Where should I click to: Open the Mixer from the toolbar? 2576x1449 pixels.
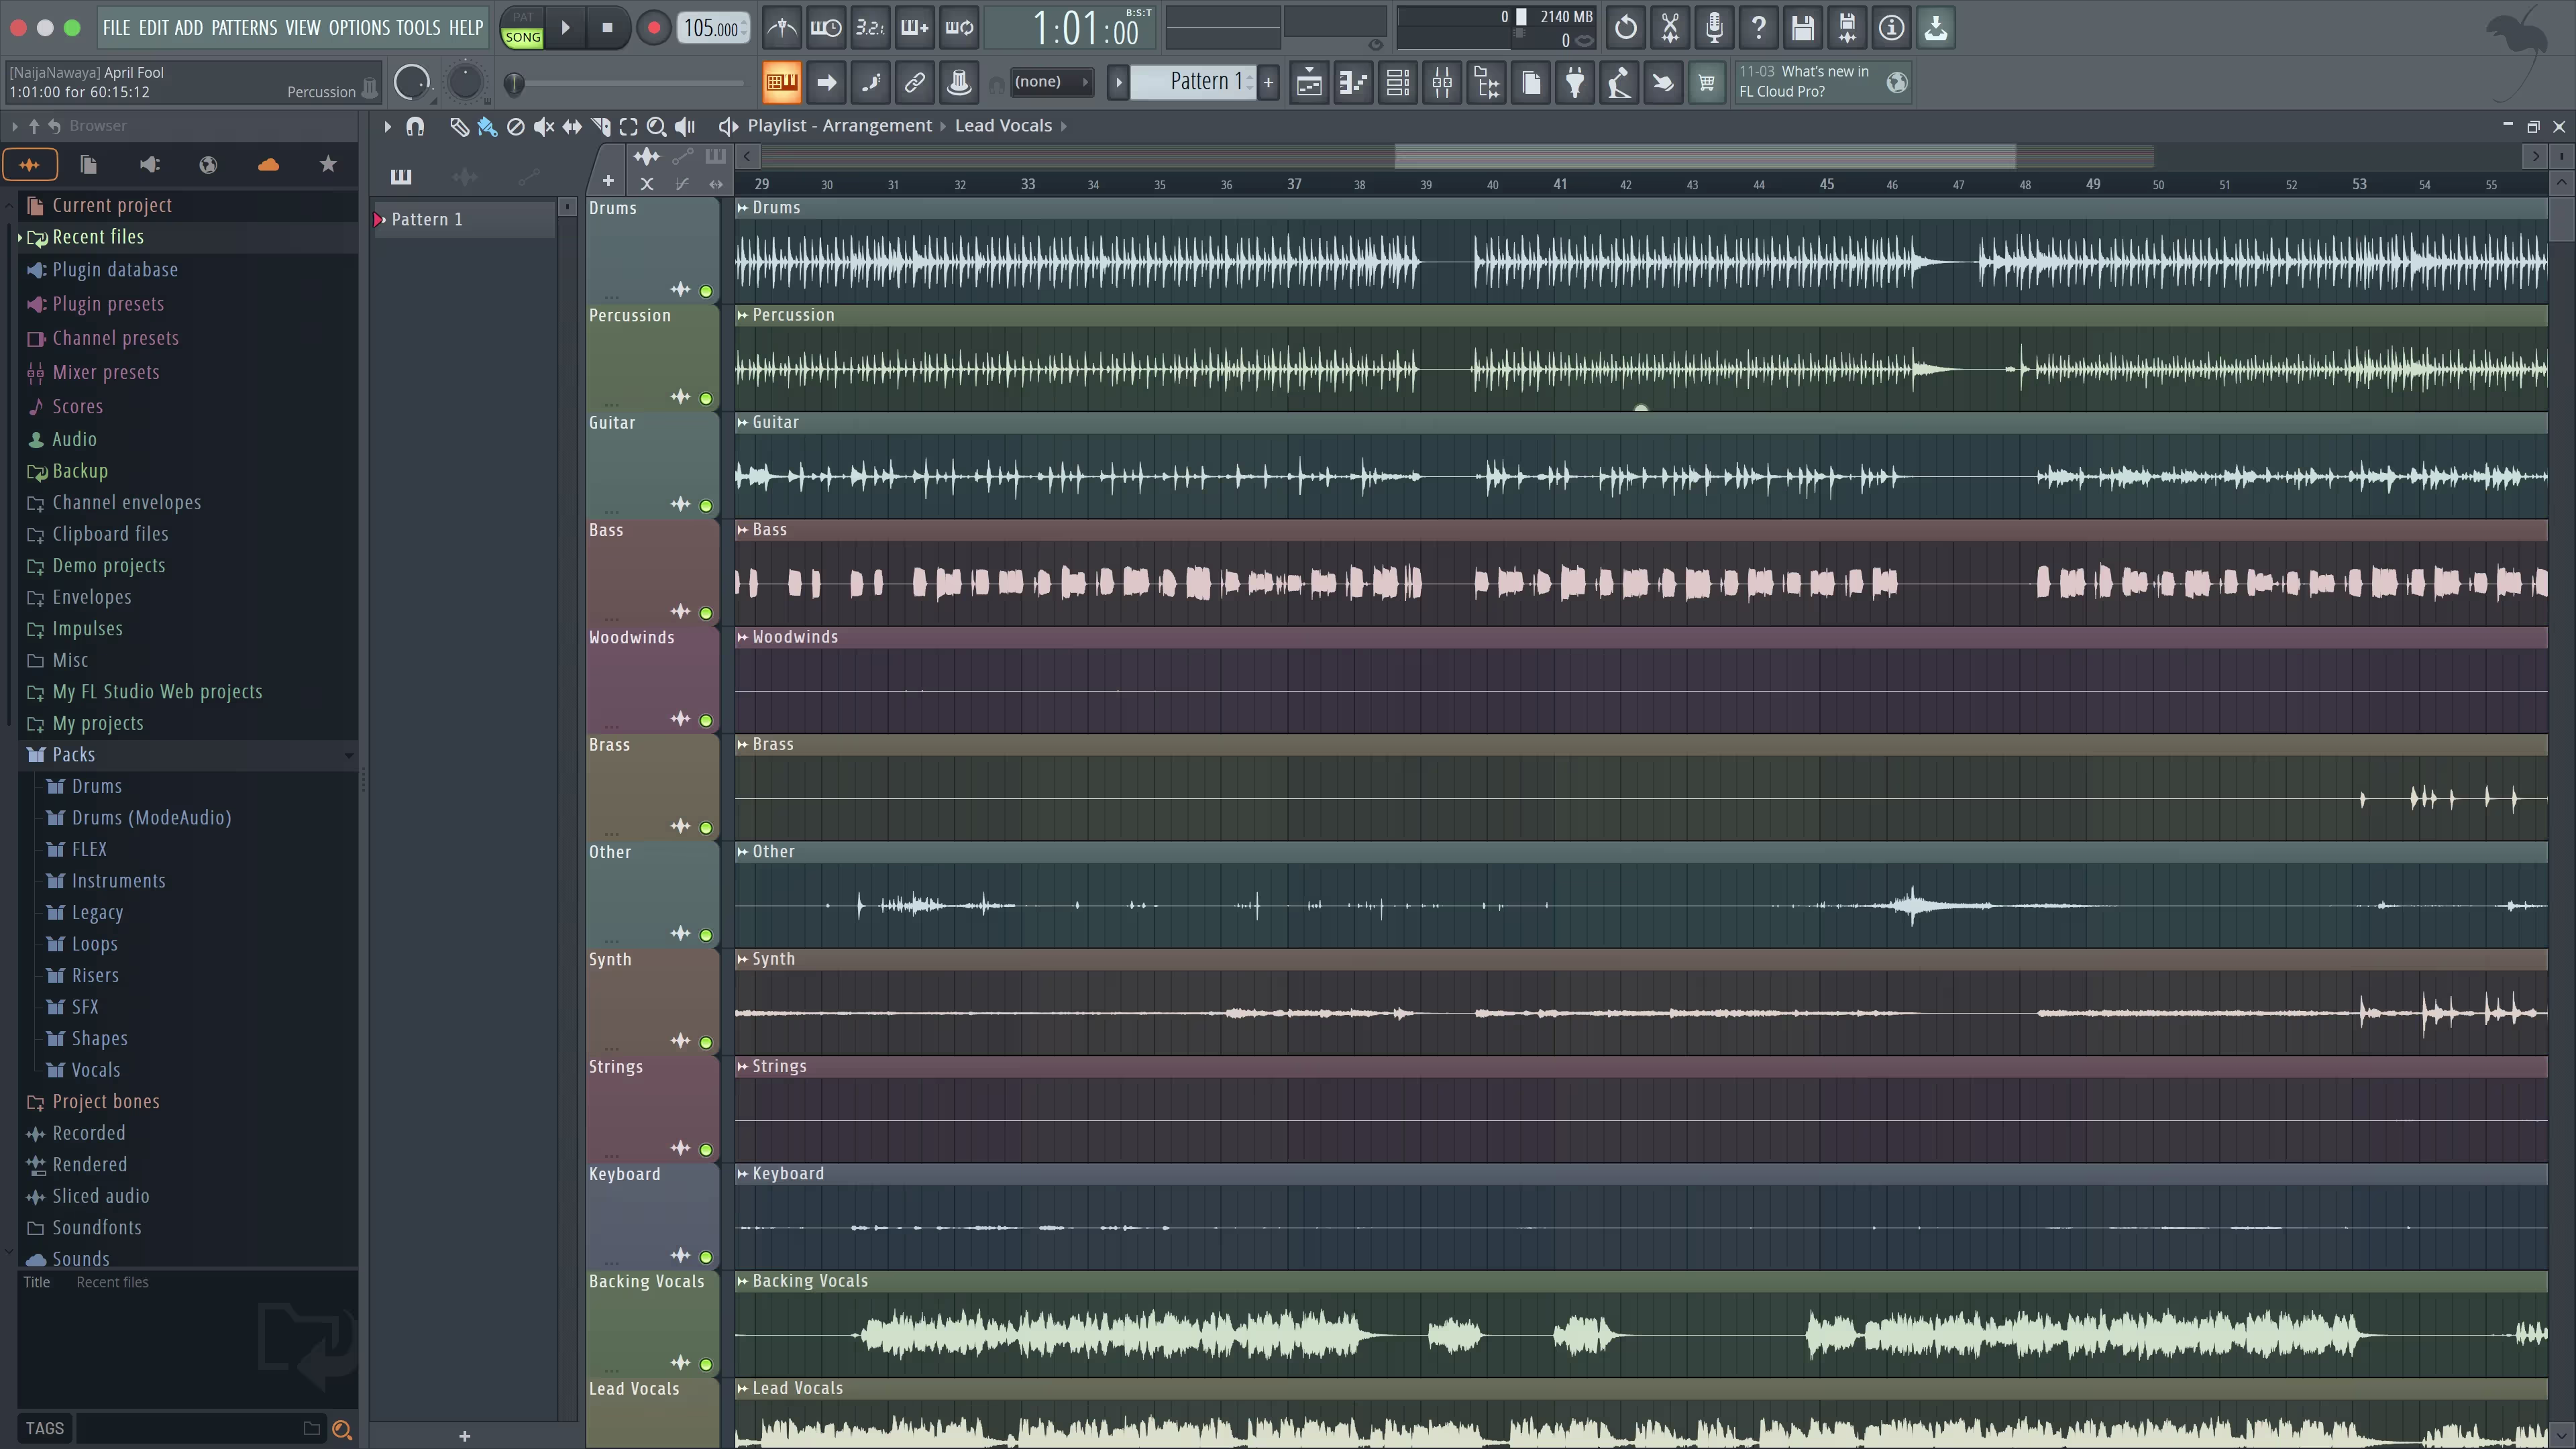click(x=1441, y=82)
